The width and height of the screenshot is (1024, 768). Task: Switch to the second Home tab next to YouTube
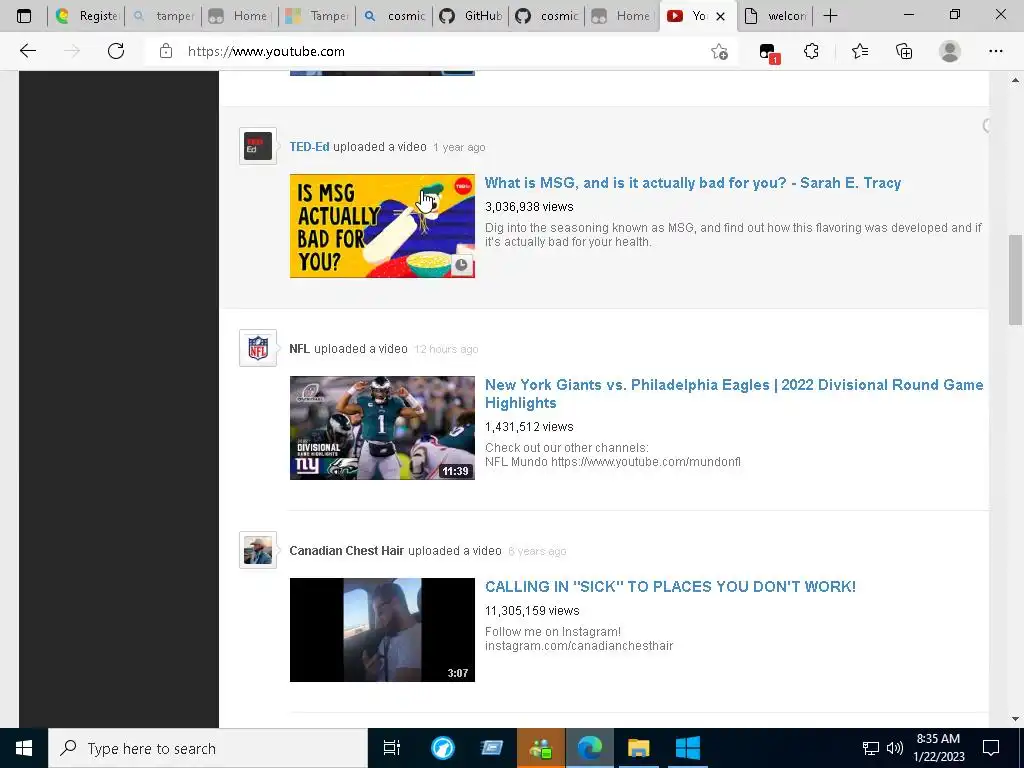[x=623, y=16]
